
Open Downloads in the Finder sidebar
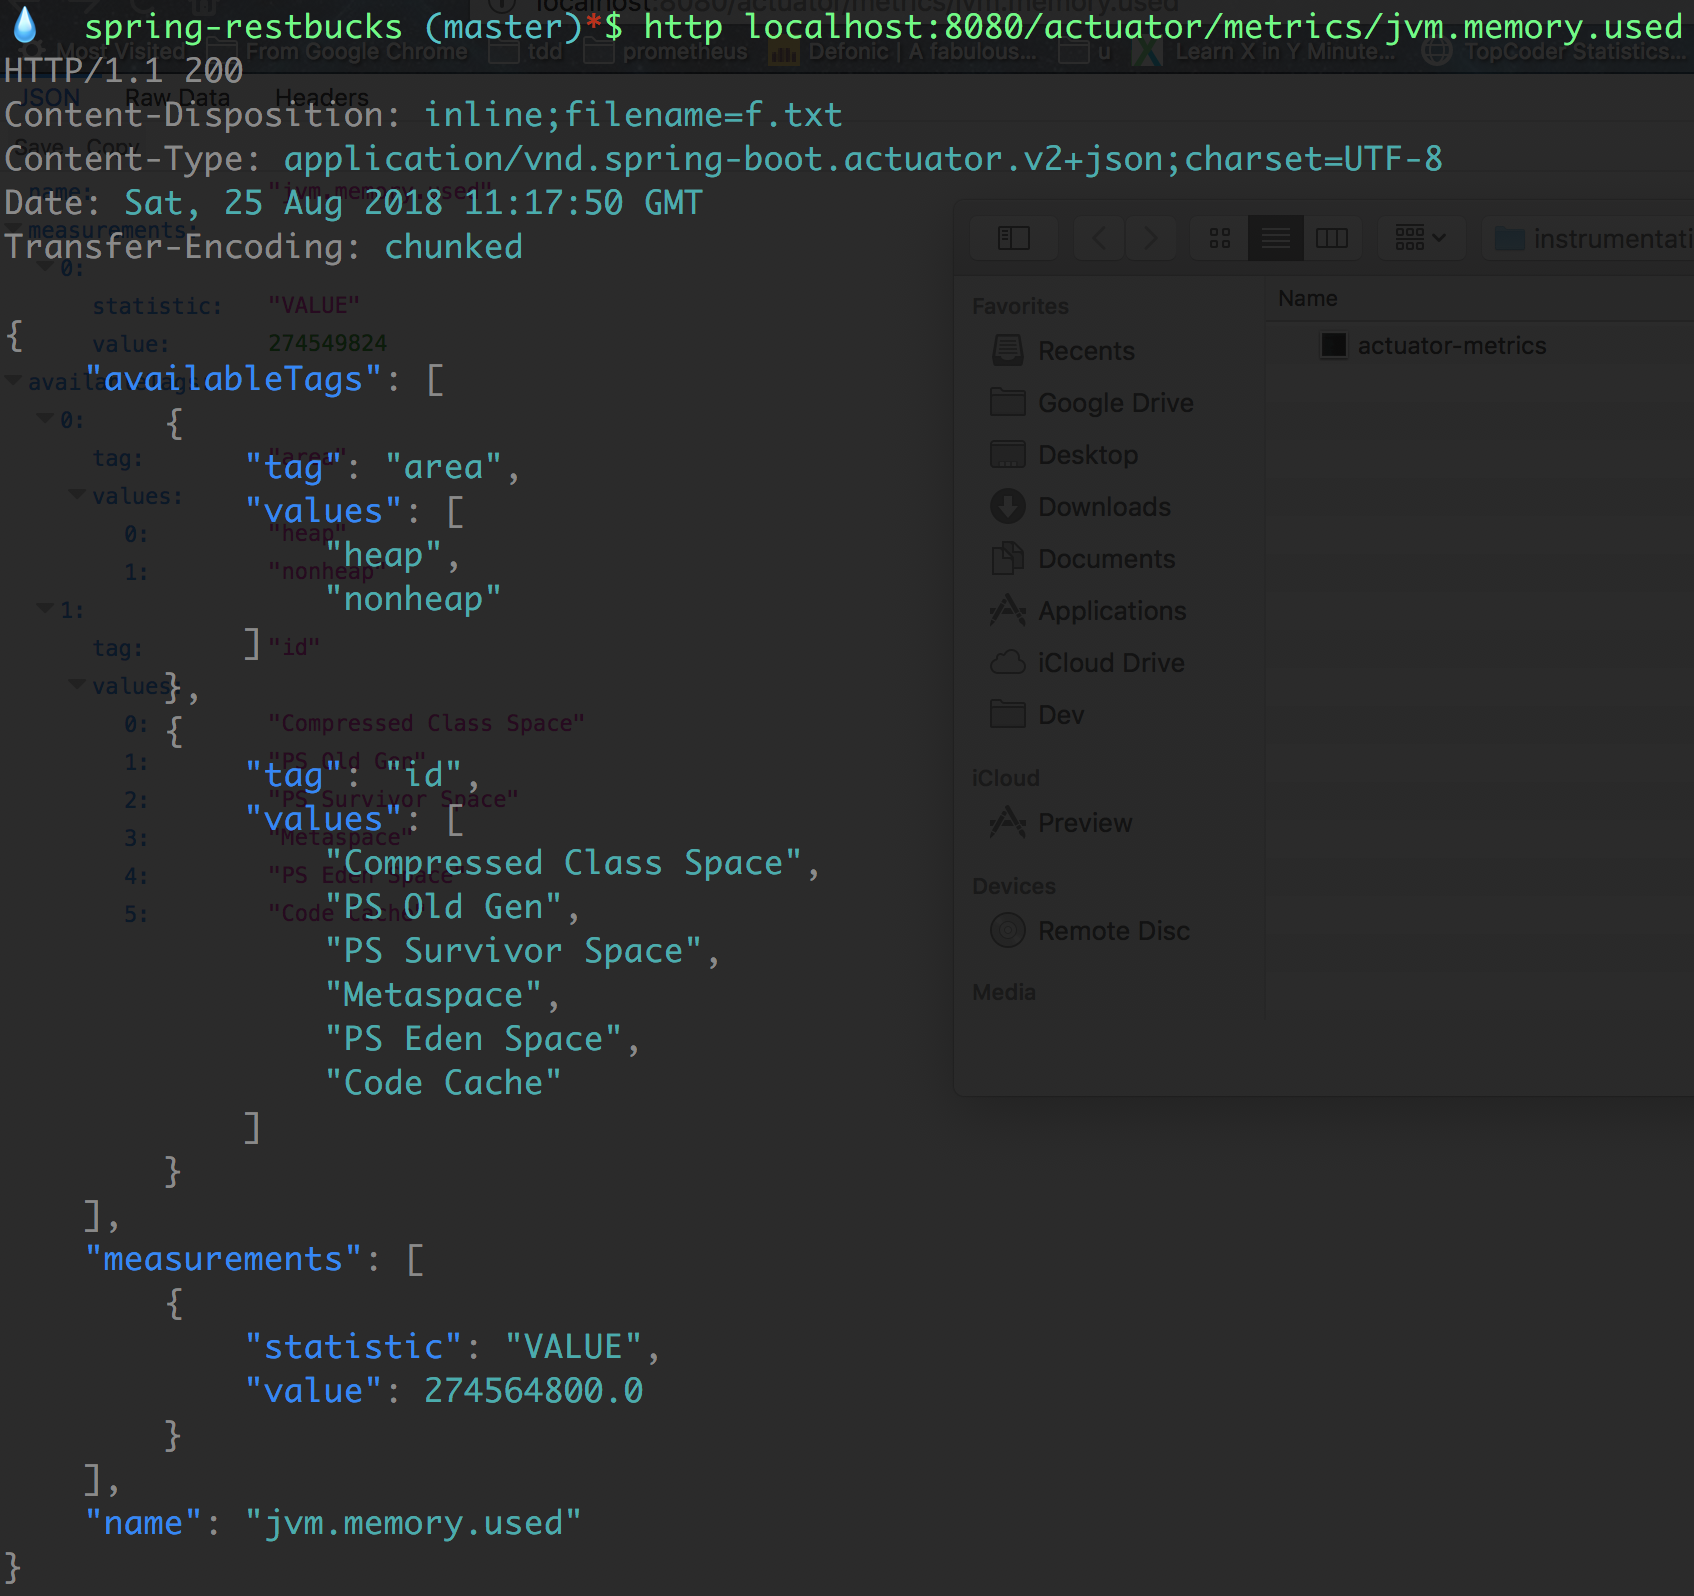[1103, 507]
